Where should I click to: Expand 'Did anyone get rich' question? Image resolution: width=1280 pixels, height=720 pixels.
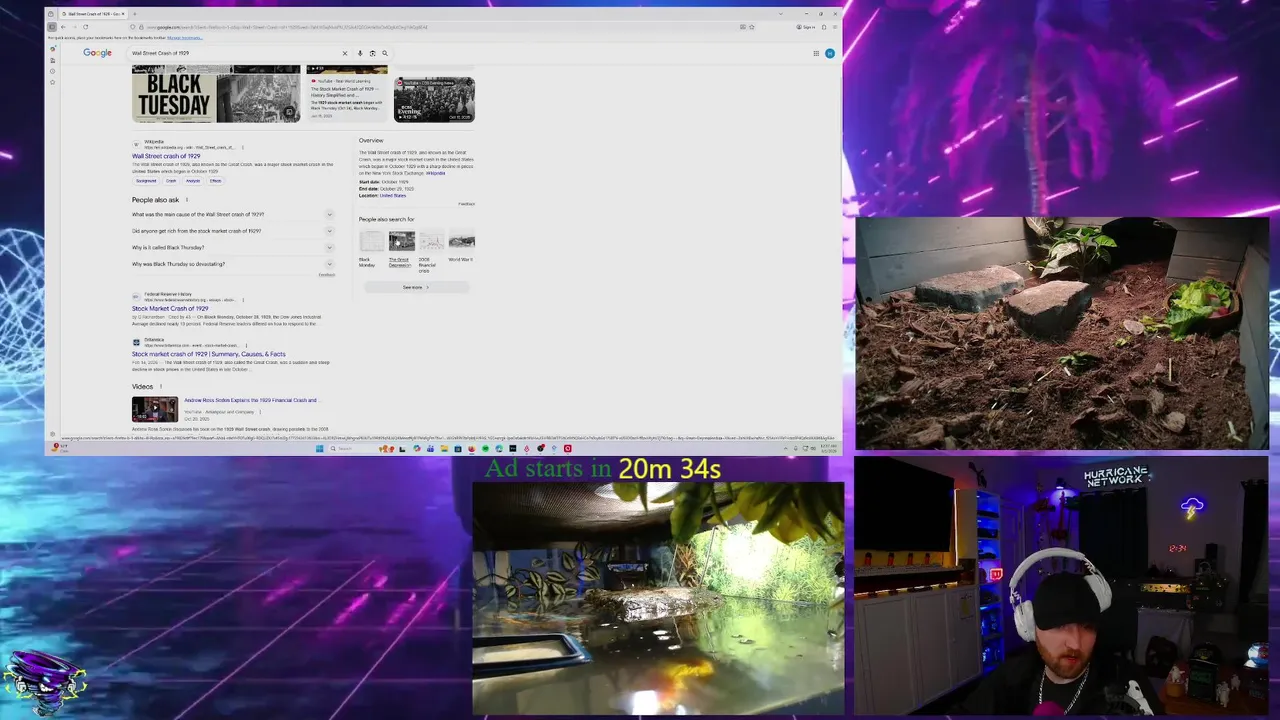pyautogui.click(x=232, y=231)
